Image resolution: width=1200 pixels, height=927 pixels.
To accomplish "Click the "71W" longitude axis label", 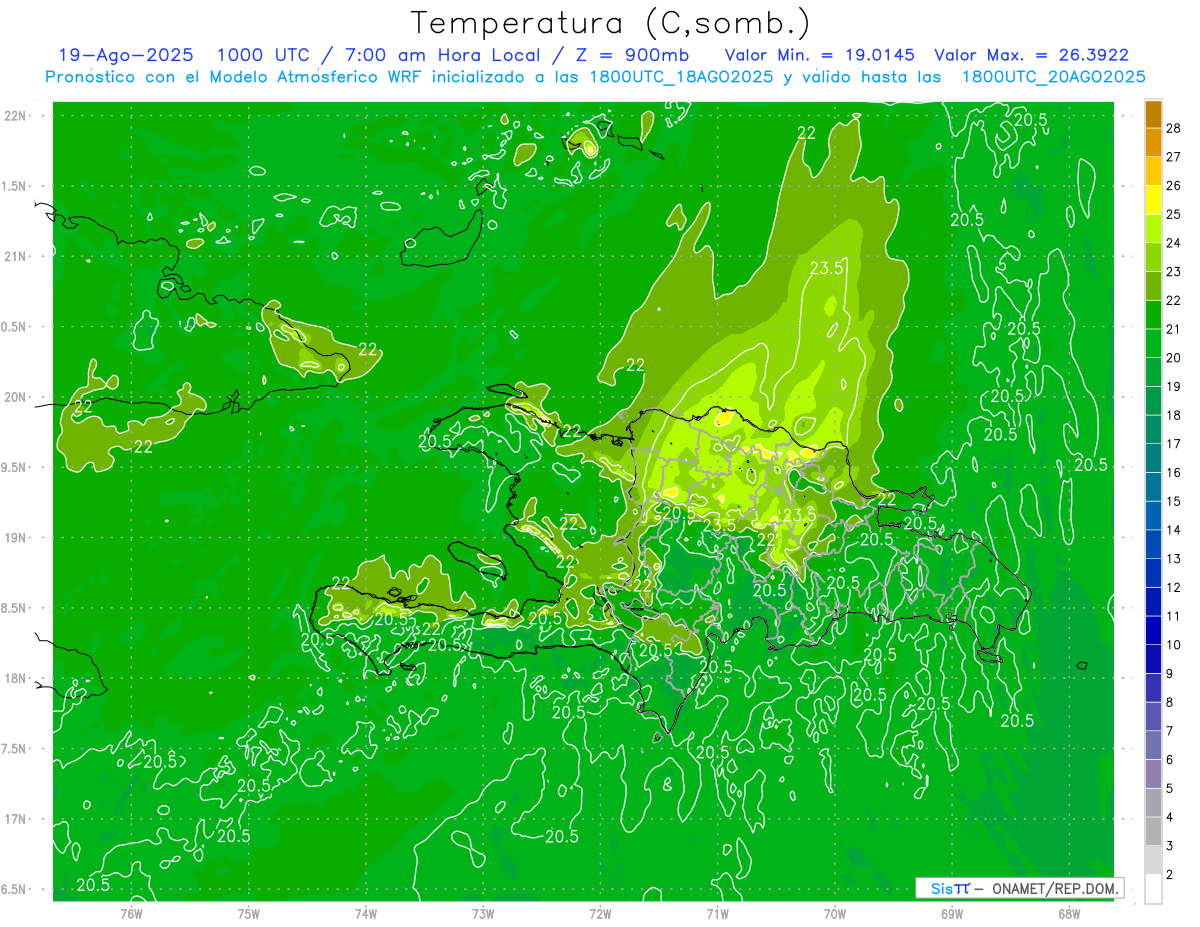I will pos(717,913).
